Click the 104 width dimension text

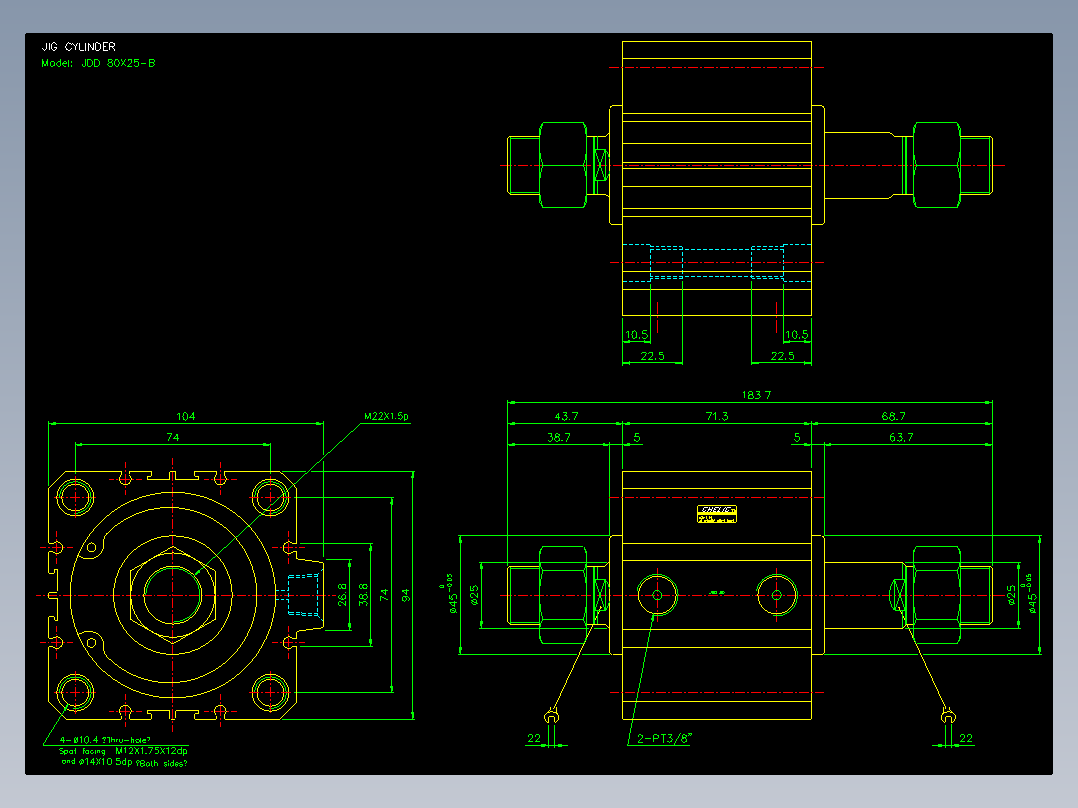coord(186,416)
